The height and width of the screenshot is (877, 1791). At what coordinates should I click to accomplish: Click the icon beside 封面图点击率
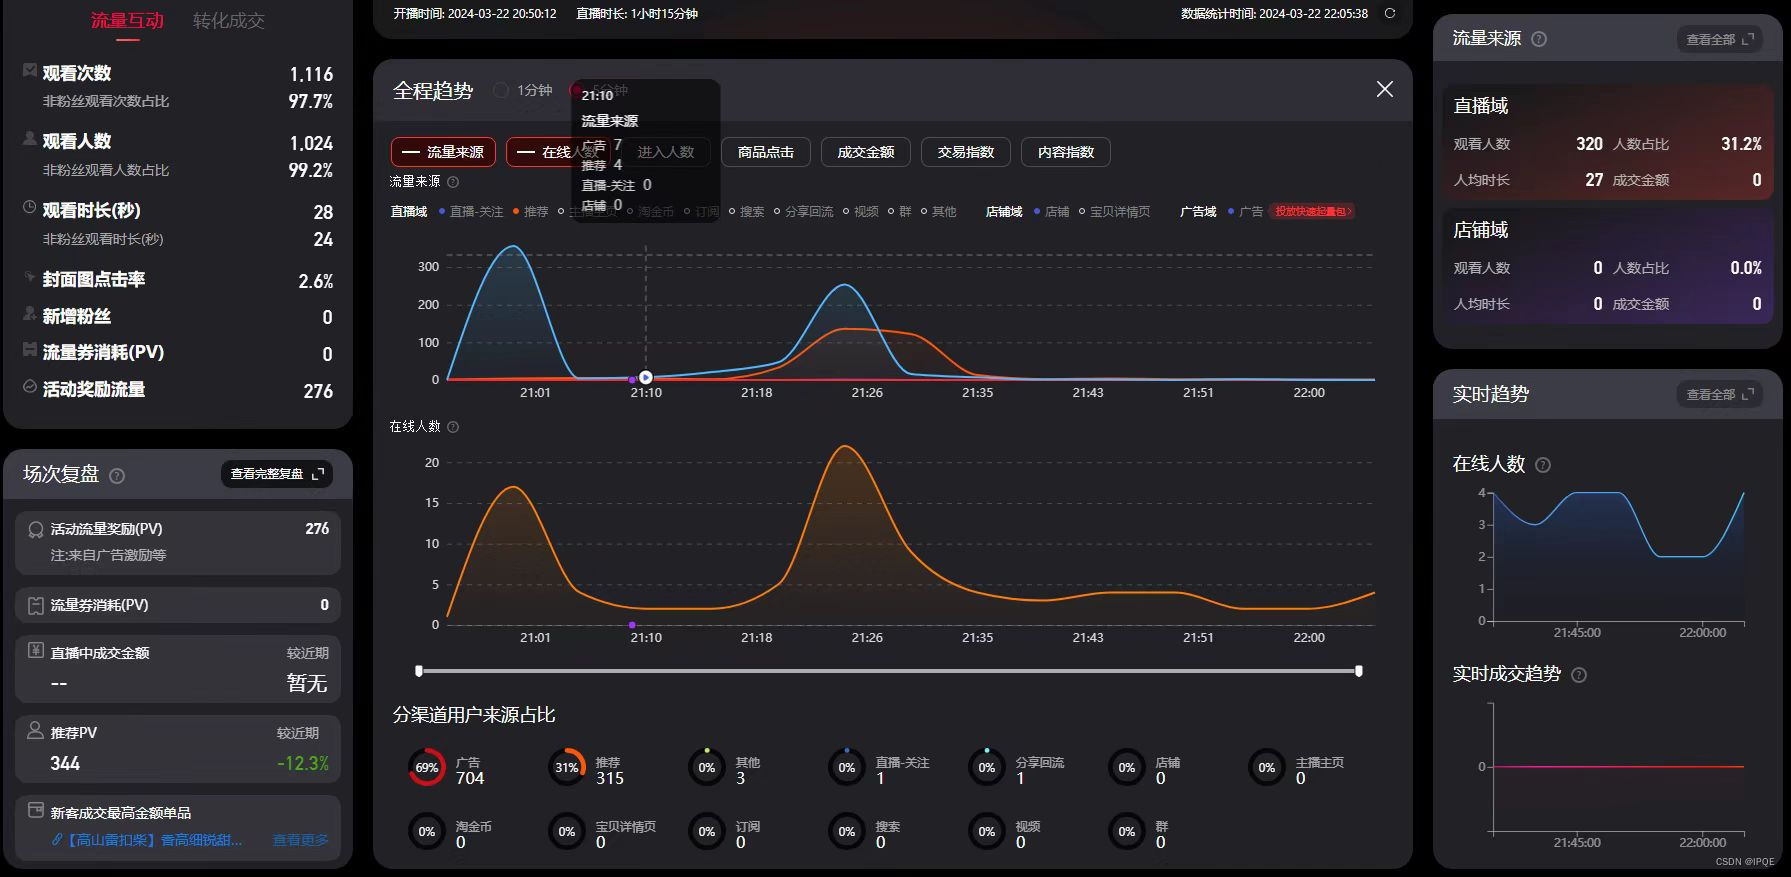pyautogui.click(x=30, y=276)
